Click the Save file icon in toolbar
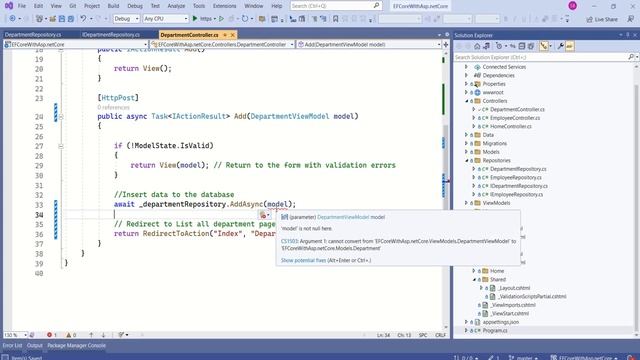 (62, 19)
